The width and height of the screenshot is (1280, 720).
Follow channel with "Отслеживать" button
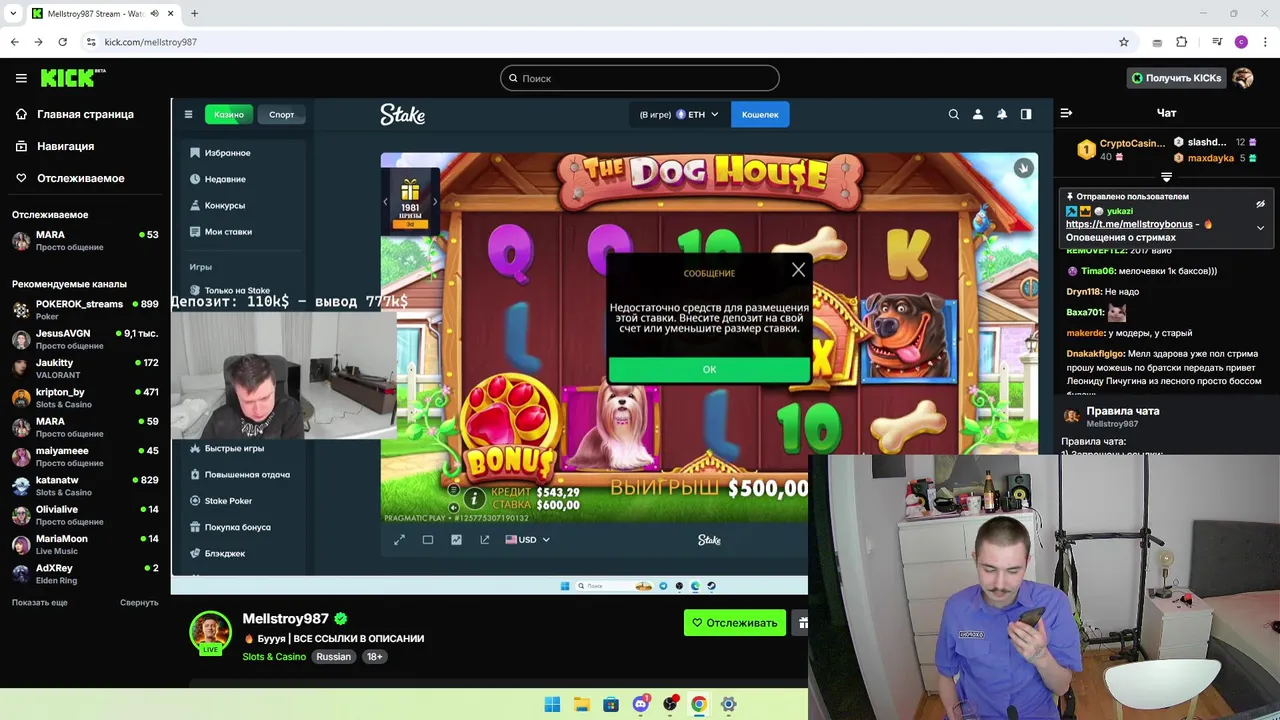pos(735,622)
